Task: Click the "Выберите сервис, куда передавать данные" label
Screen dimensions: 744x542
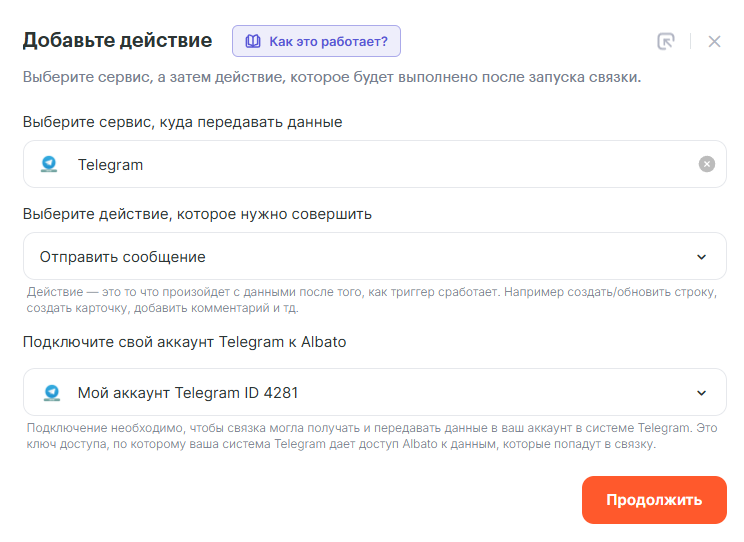Action: (182, 122)
